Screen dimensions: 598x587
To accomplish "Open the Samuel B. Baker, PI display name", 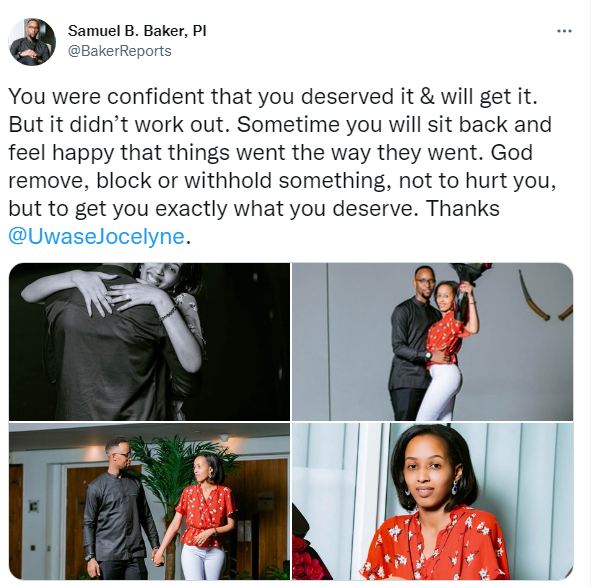I will click(137, 31).
